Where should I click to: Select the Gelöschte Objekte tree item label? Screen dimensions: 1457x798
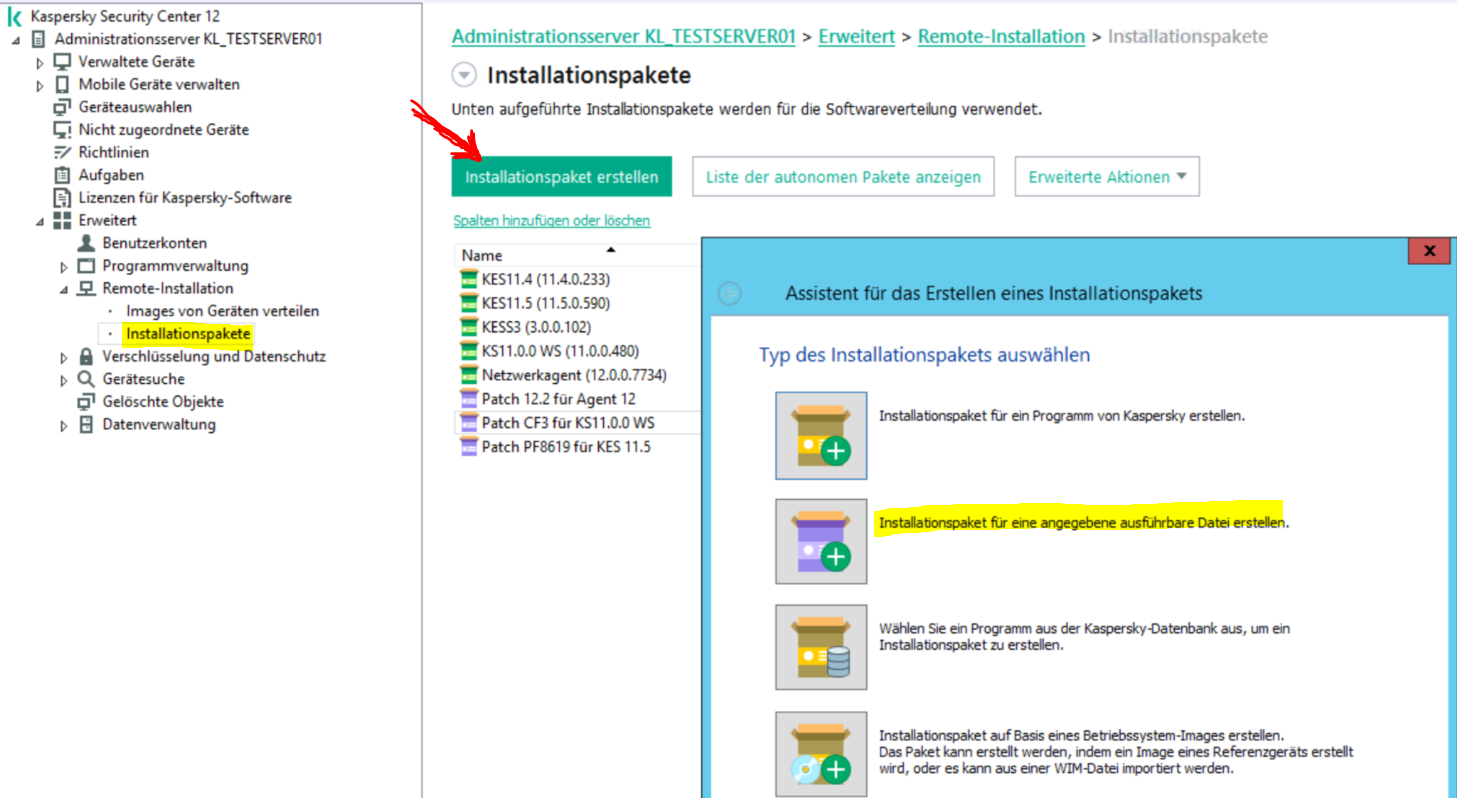[x=163, y=402]
